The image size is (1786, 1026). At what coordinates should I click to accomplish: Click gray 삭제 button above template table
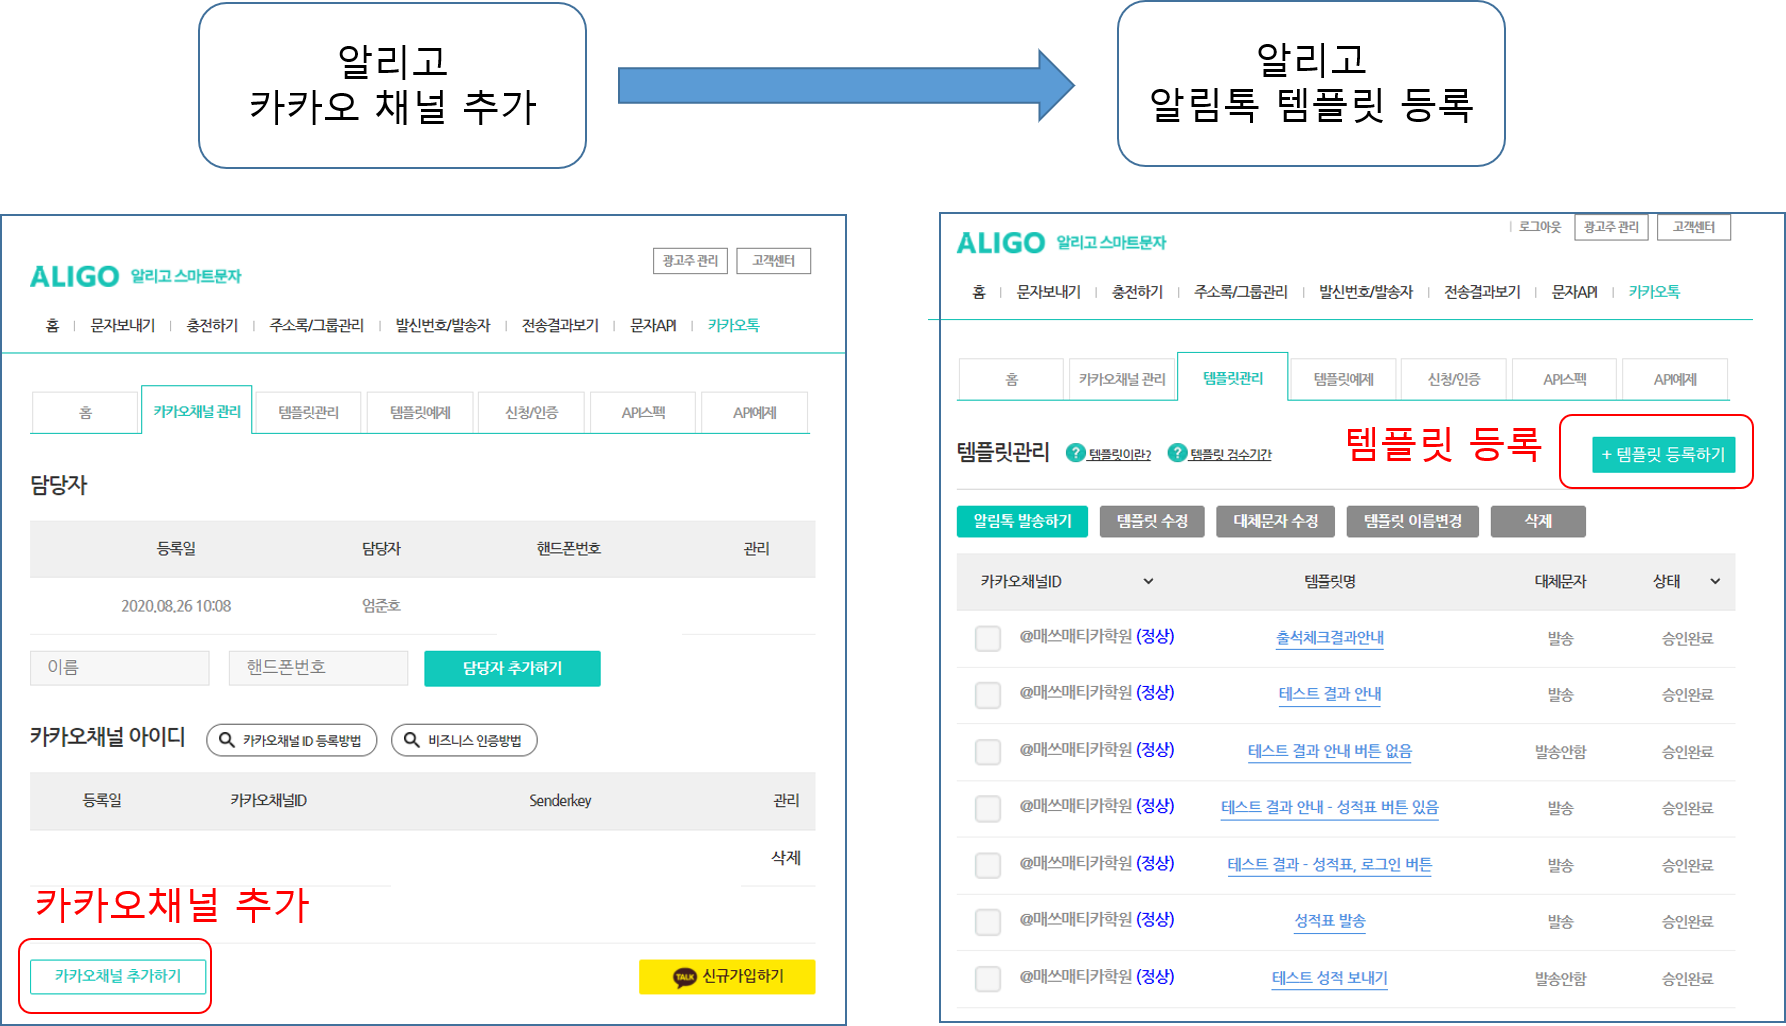pos(1538,521)
